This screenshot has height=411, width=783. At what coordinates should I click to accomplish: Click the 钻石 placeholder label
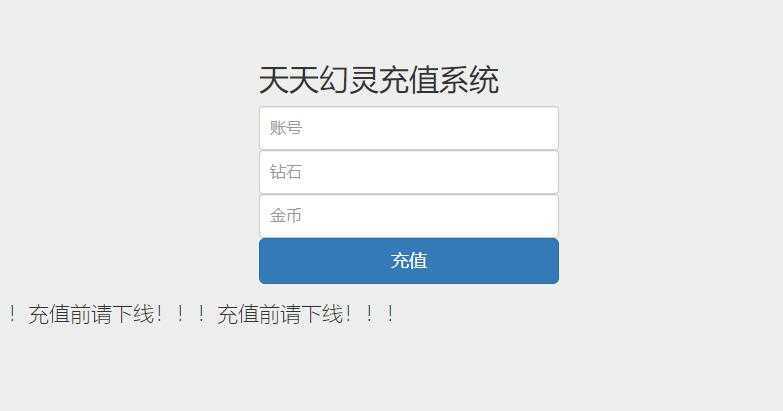(286, 172)
